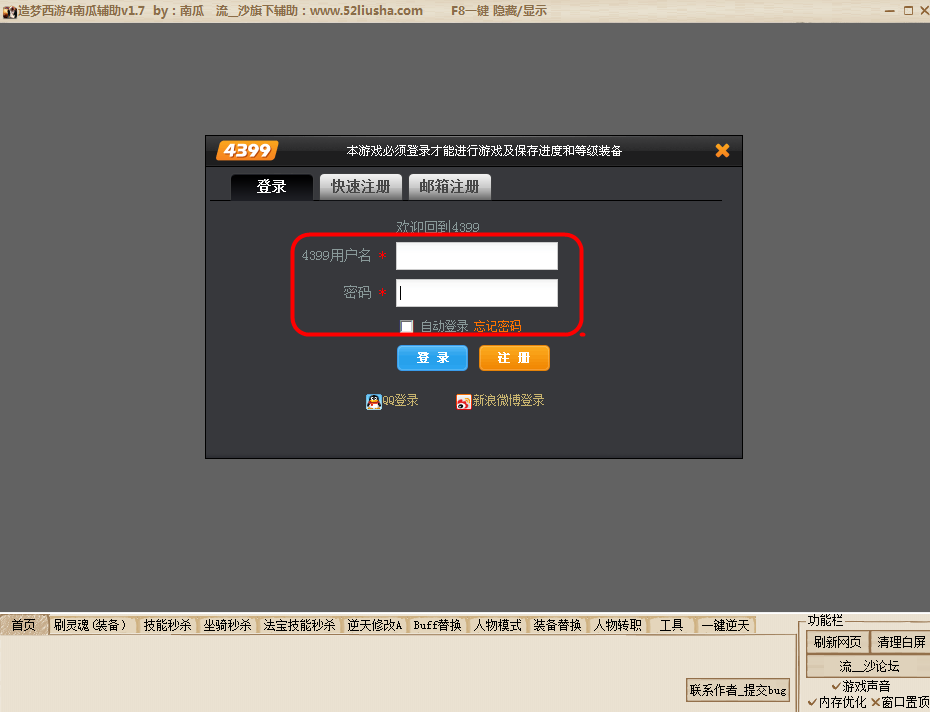The width and height of the screenshot is (930, 712).
Task: Open the 人物转职 tab
Action: click(x=617, y=625)
